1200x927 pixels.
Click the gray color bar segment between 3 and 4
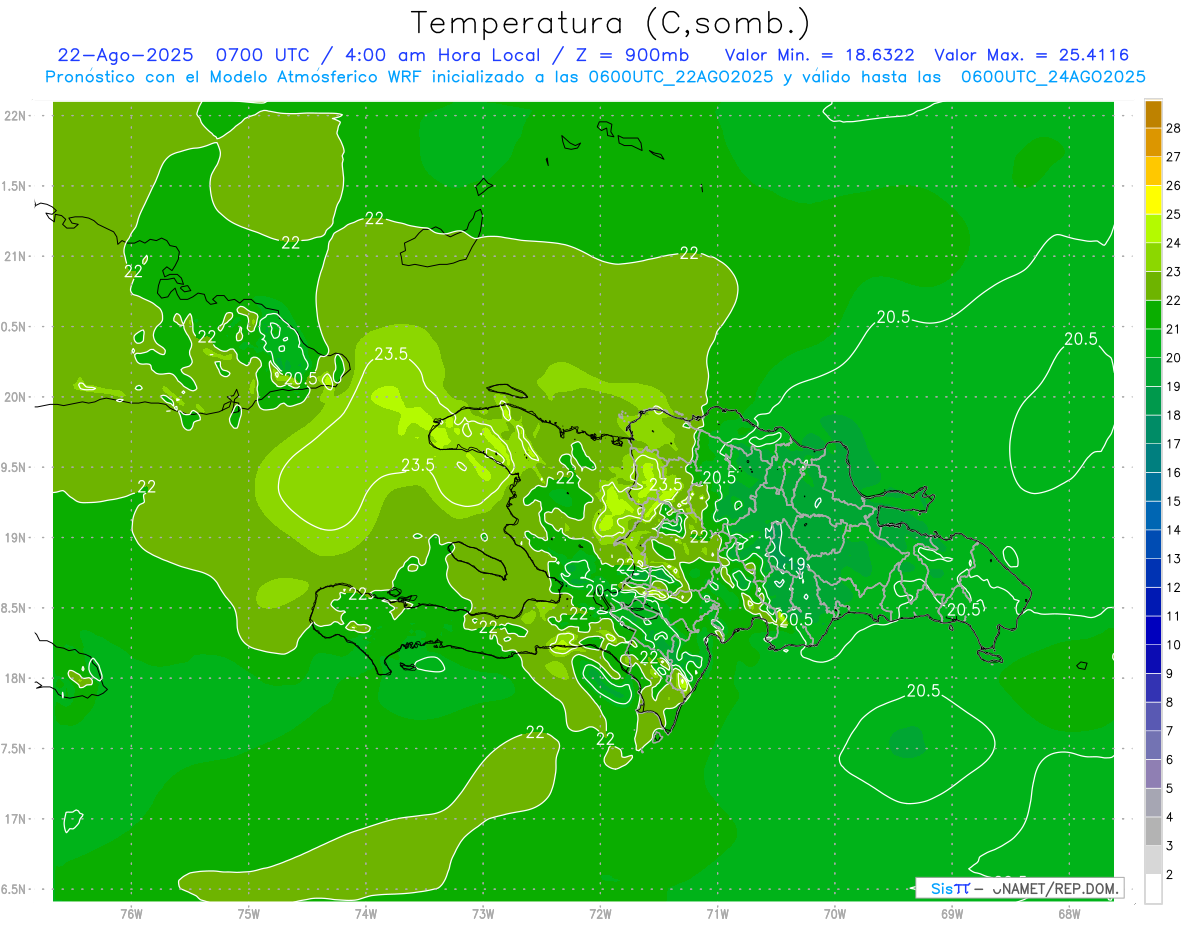point(1153,831)
